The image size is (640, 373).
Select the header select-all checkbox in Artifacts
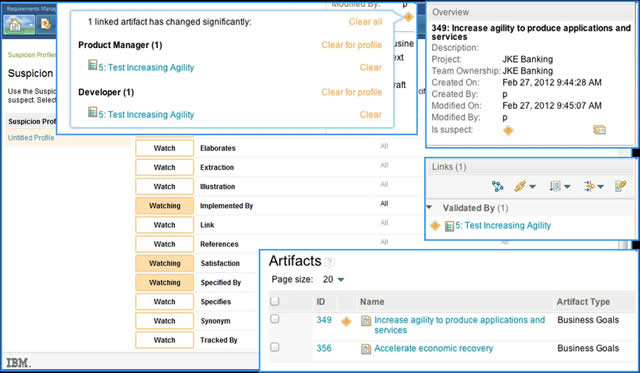[x=275, y=301]
